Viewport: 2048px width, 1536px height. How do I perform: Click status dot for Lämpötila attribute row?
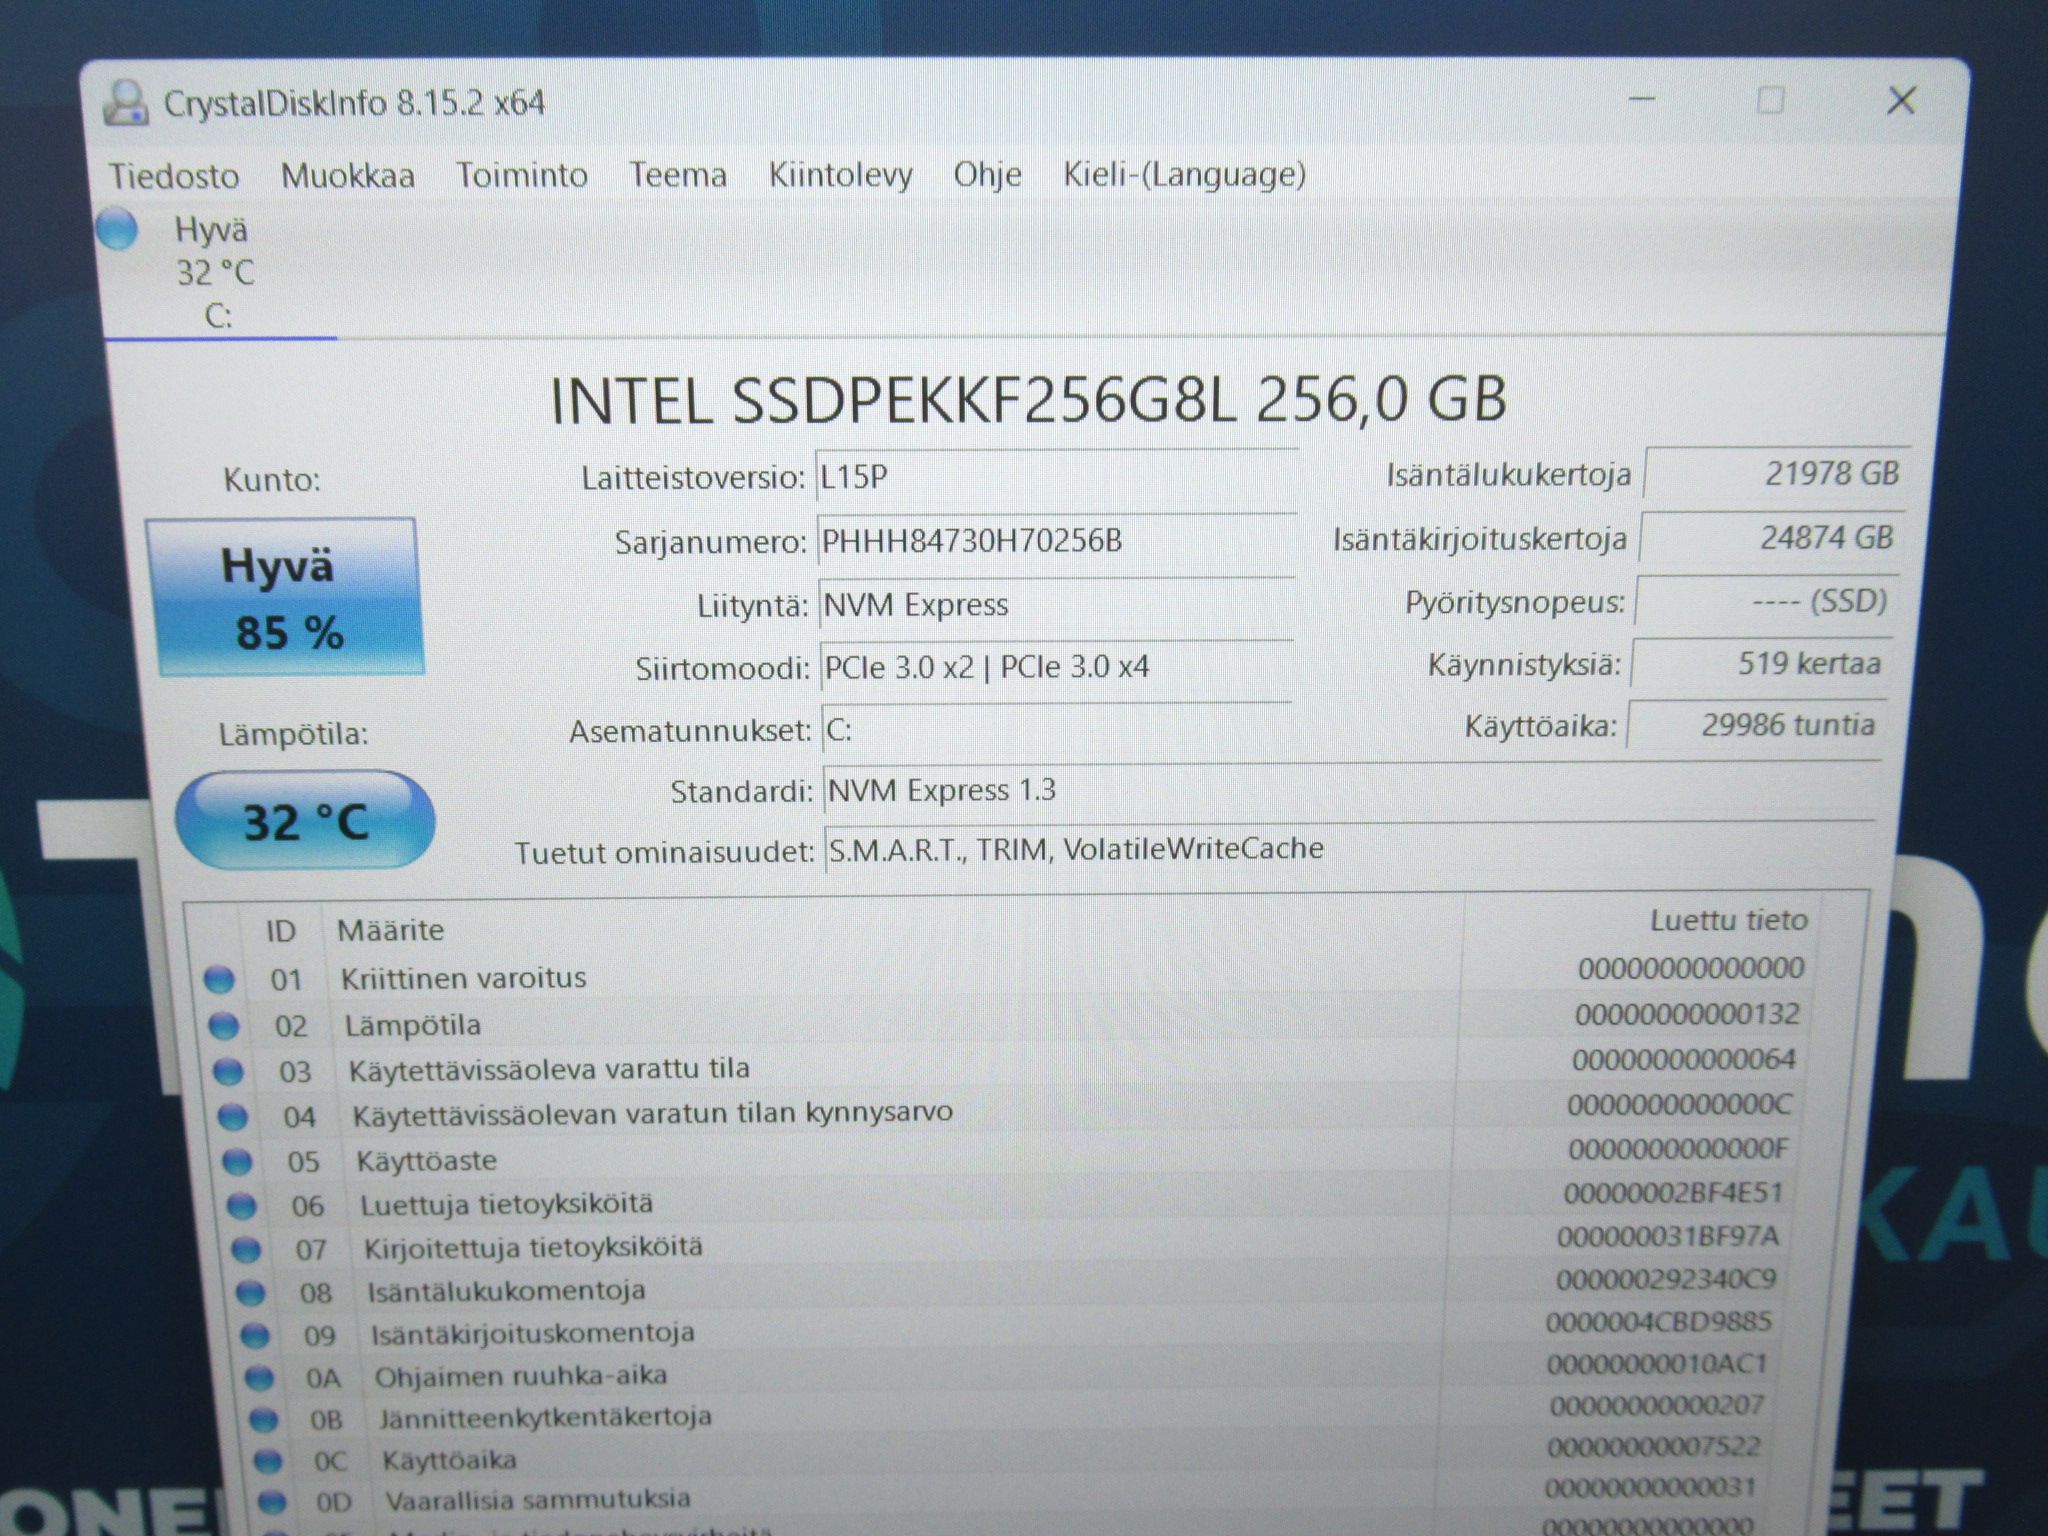[224, 1025]
